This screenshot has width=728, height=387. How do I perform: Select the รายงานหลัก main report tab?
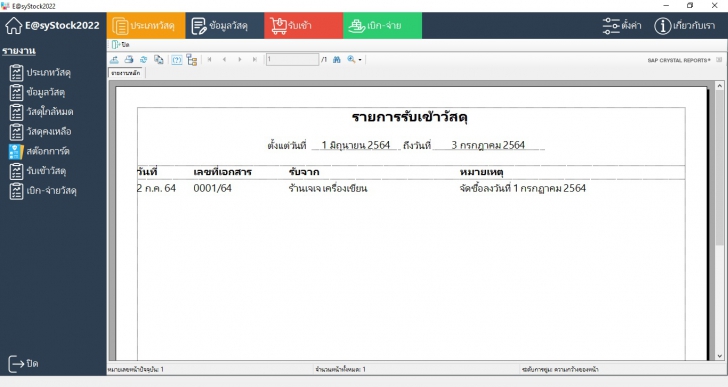coord(126,73)
